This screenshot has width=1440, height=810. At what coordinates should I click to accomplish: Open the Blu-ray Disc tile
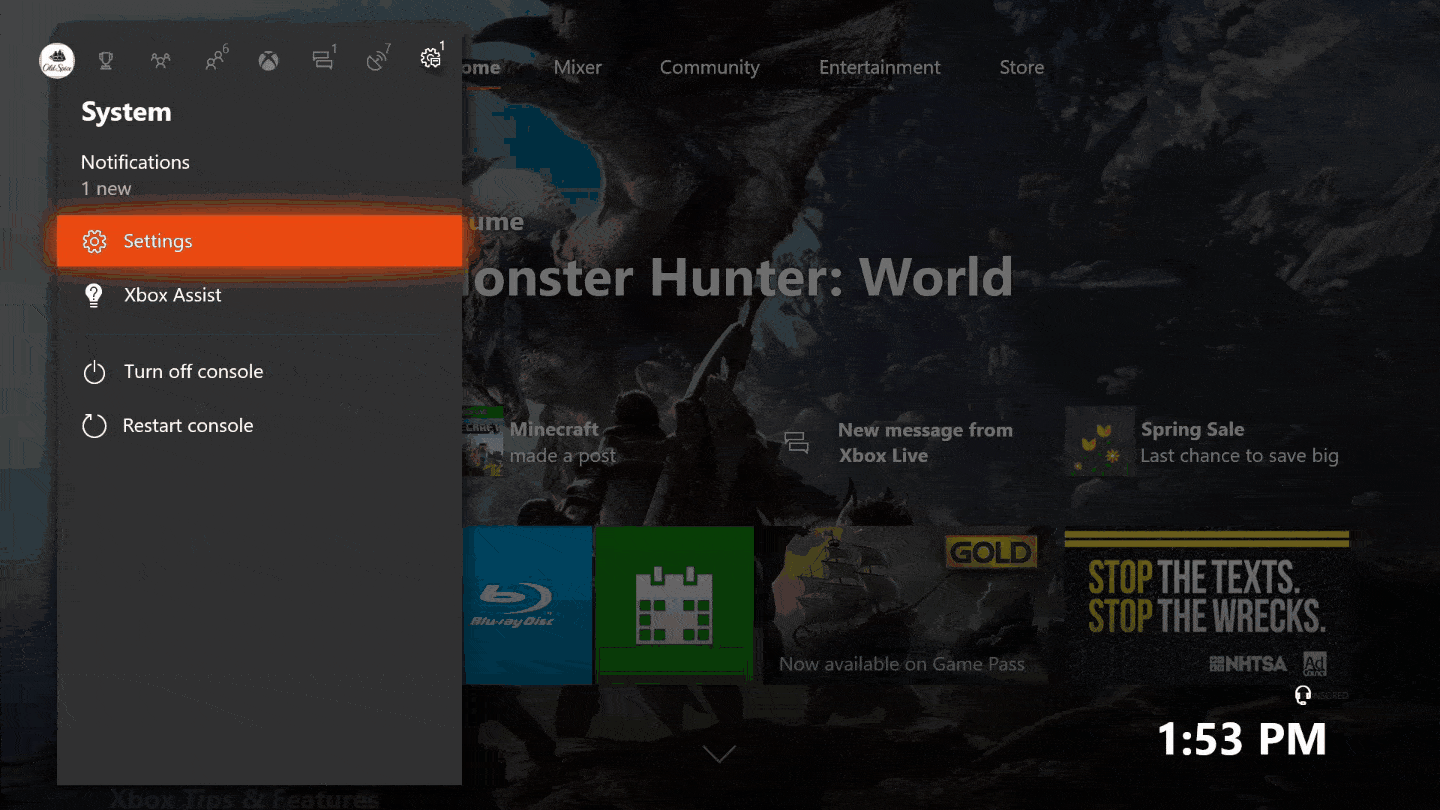tap(527, 606)
